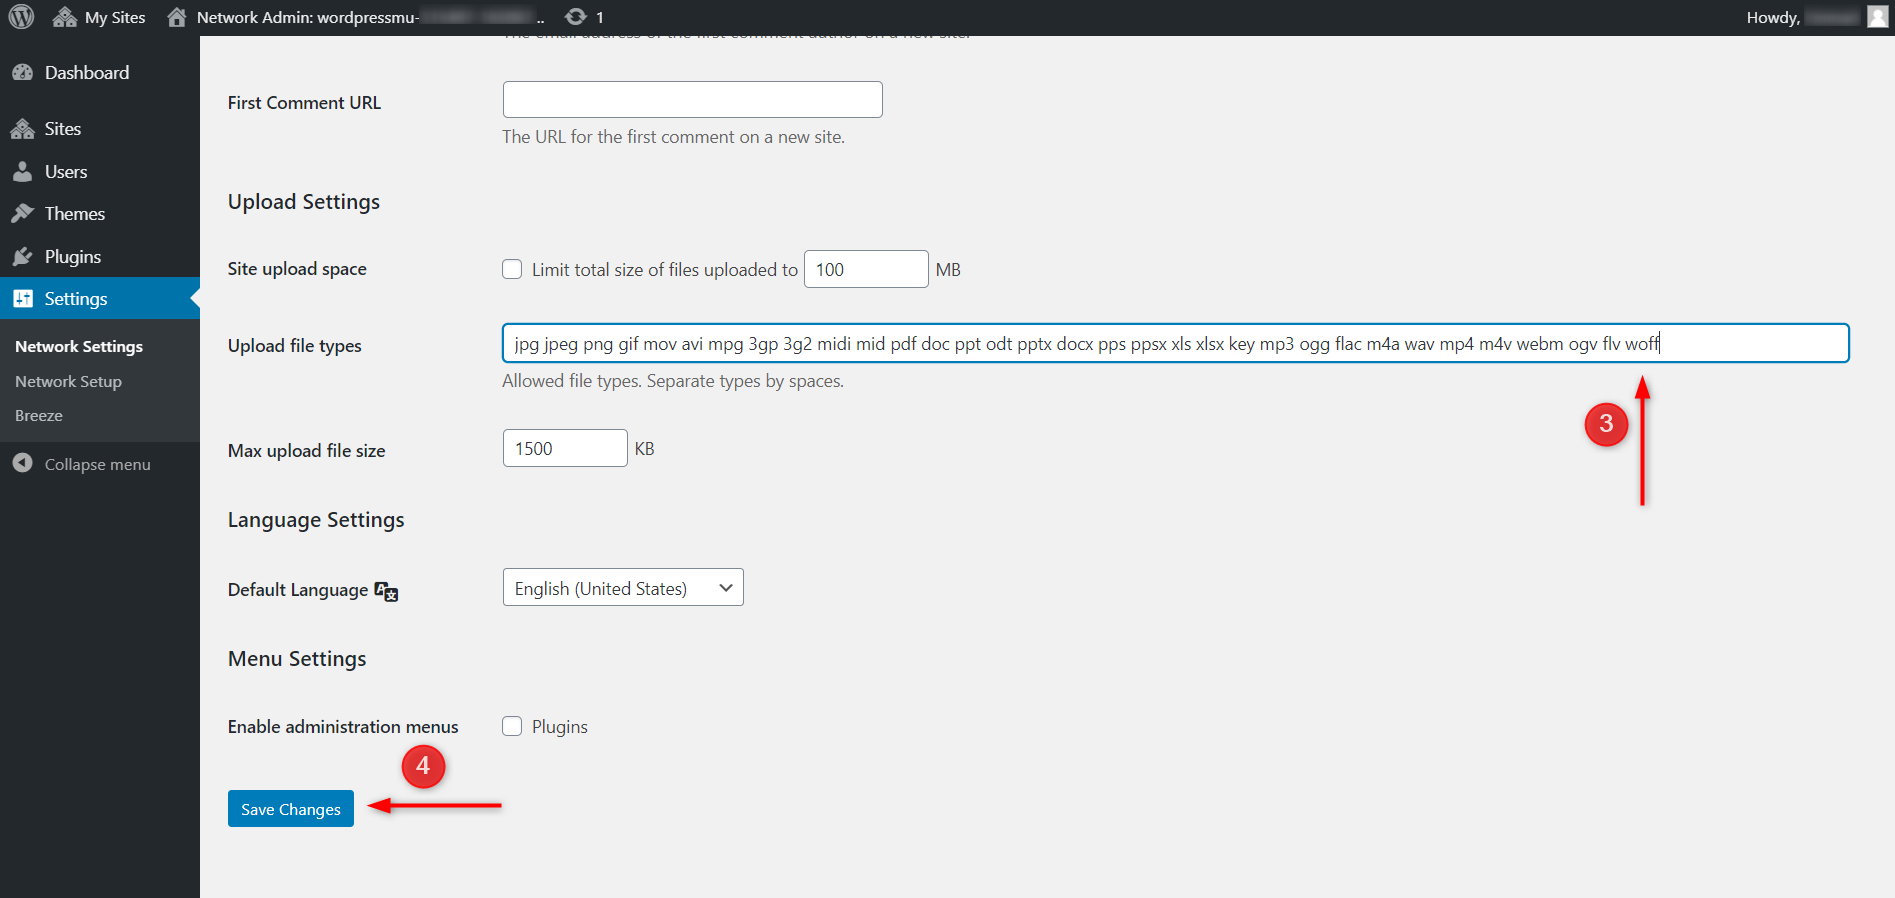Enable the Plugins administration menu checkbox
Image resolution: width=1895 pixels, height=898 pixels.
pos(512,726)
